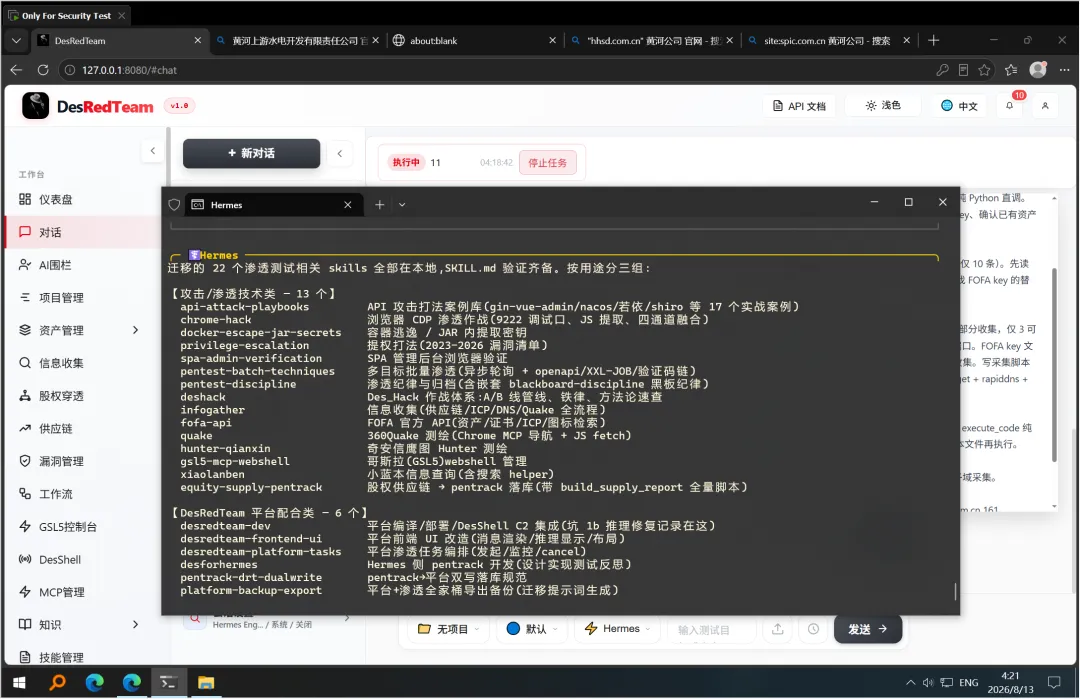Click the 输入测试目 input field
The image size is (1080, 699).
[712, 629]
